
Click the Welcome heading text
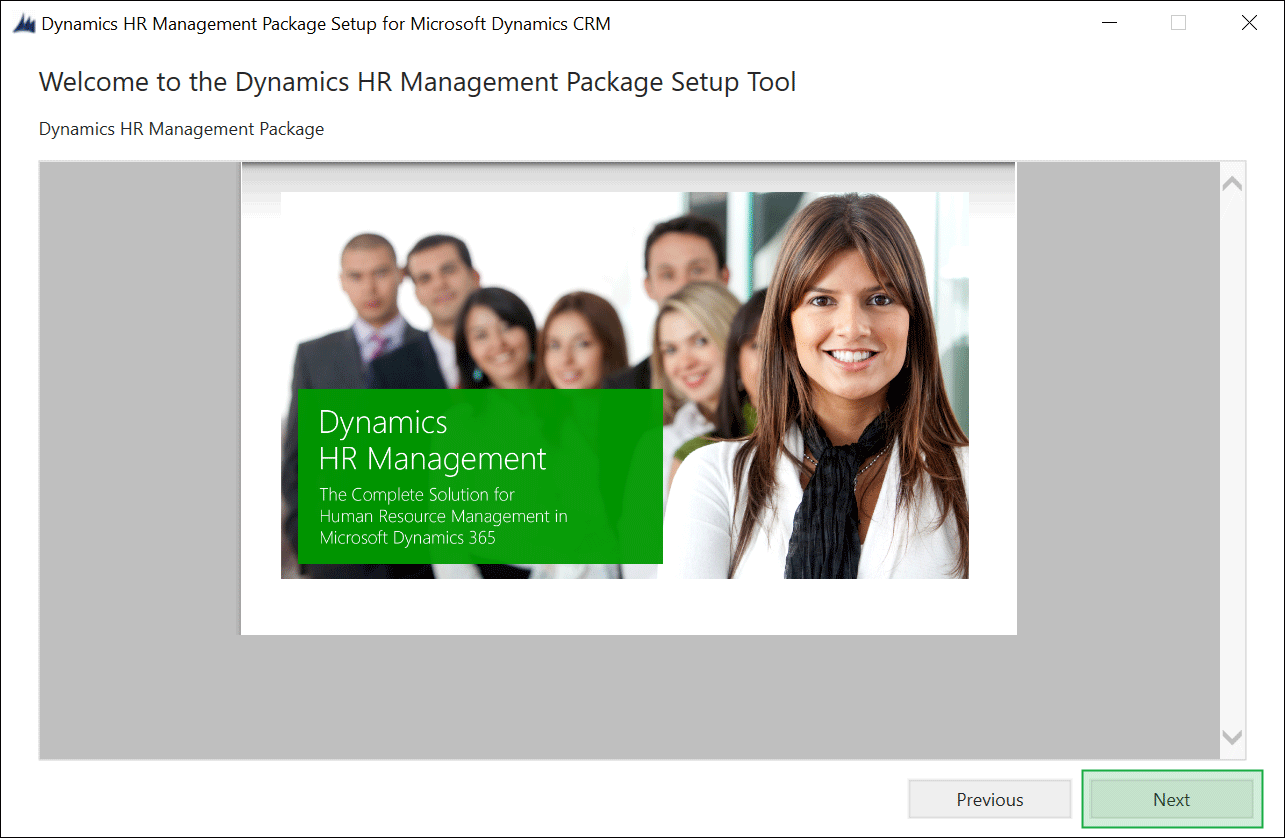coord(416,81)
